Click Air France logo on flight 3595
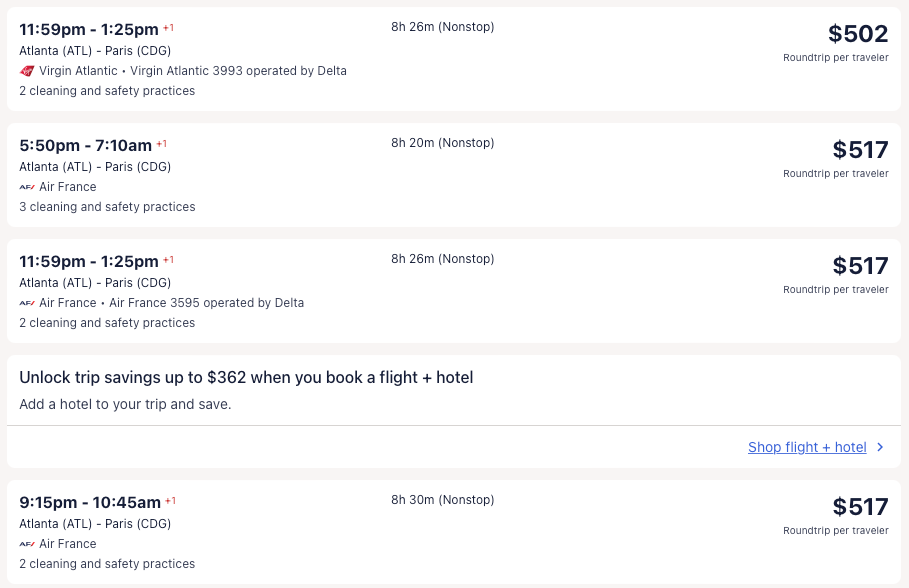The height and width of the screenshot is (588, 909). pyautogui.click(x=27, y=303)
